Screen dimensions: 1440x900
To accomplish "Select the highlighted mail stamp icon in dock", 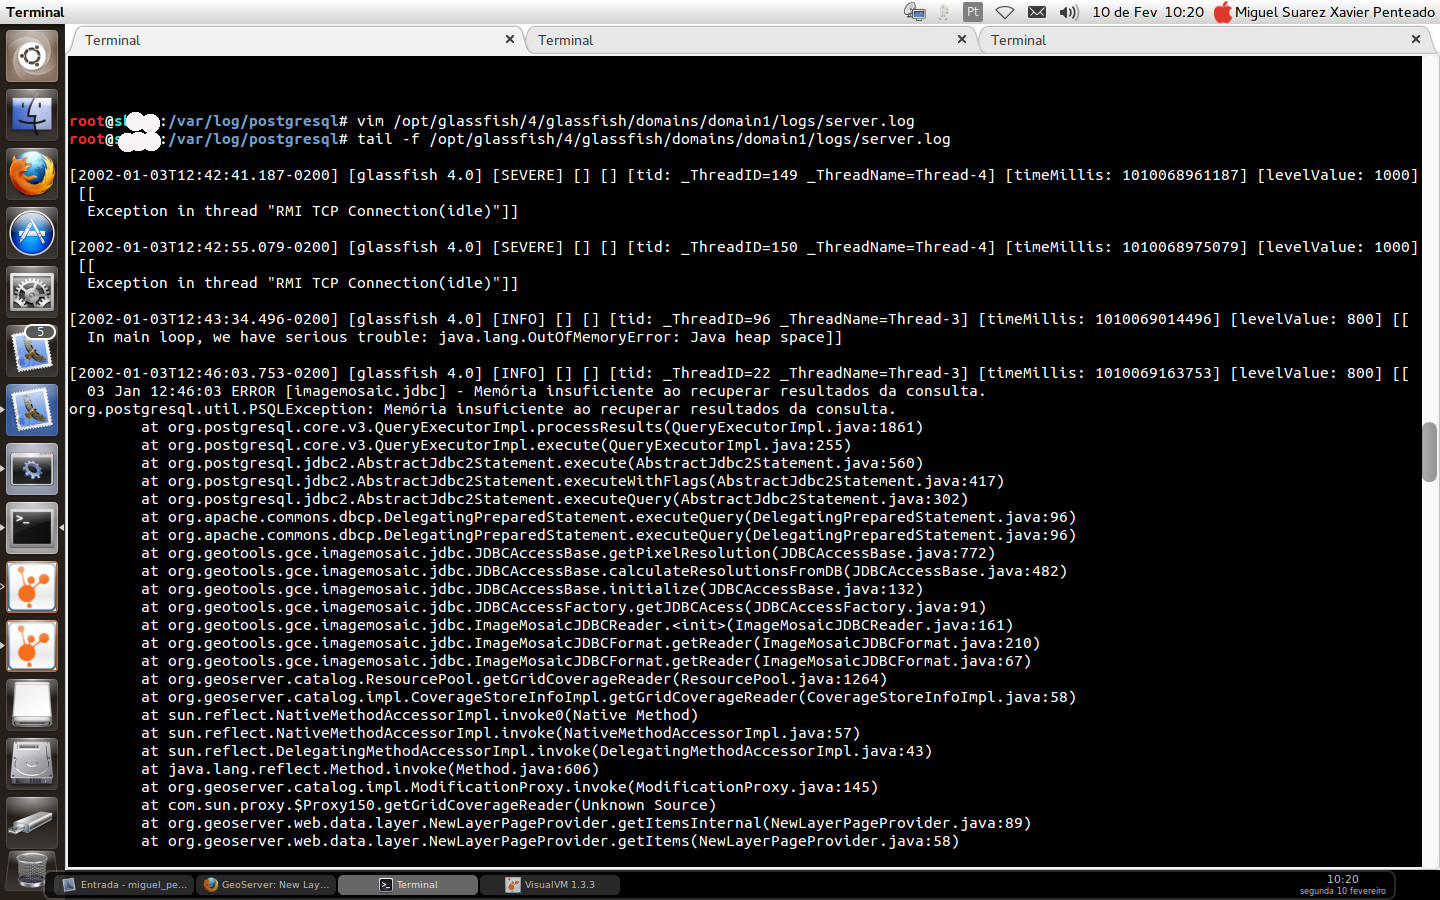I will pos(32,410).
